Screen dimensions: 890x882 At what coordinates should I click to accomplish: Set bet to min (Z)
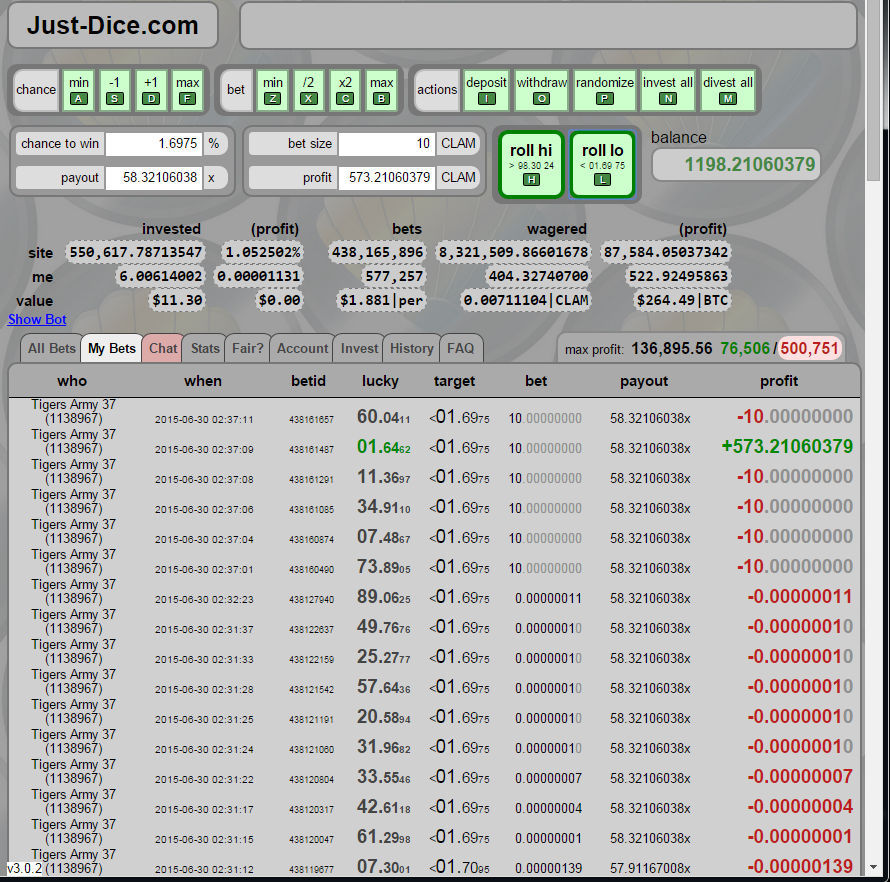click(x=272, y=90)
